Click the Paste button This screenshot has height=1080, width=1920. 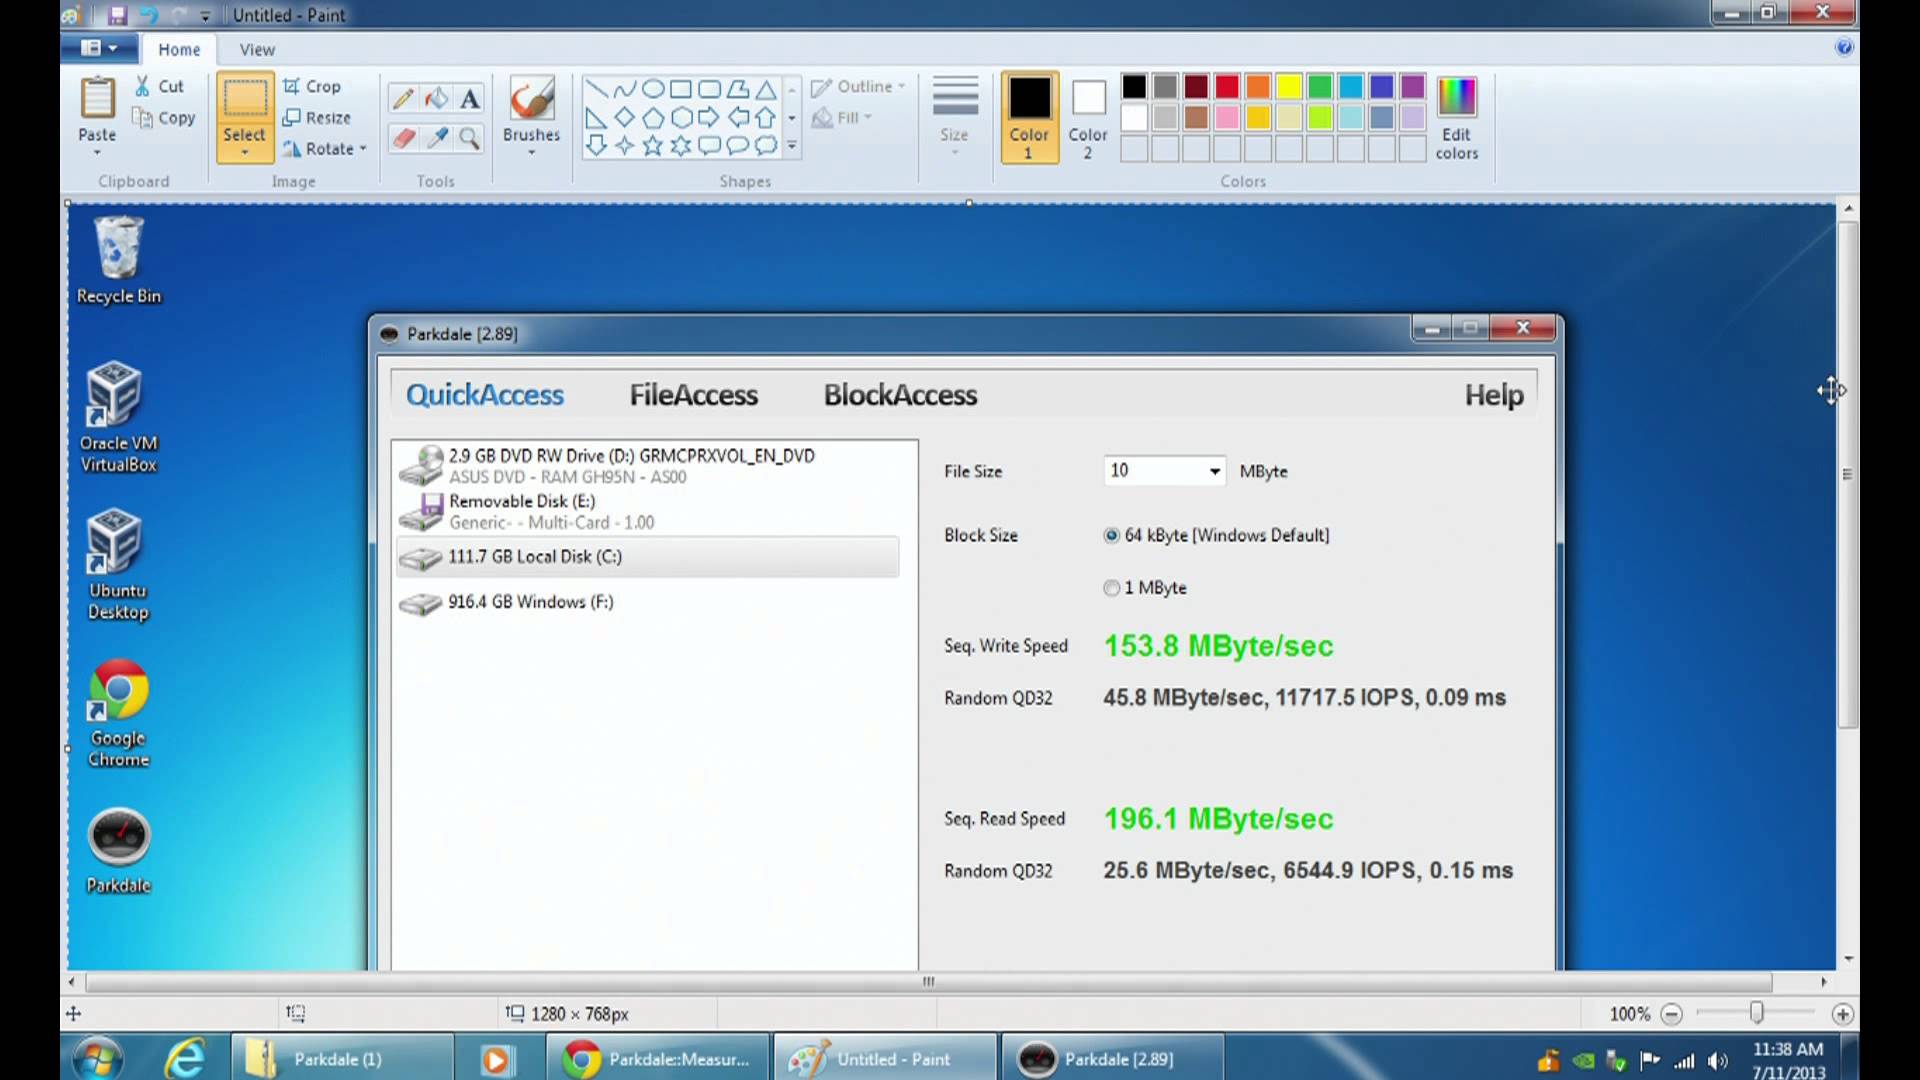pyautogui.click(x=96, y=110)
